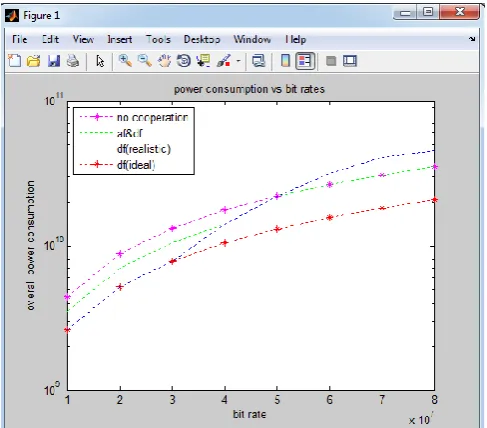Toggle the Insert Legend button

tap(305, 61)
